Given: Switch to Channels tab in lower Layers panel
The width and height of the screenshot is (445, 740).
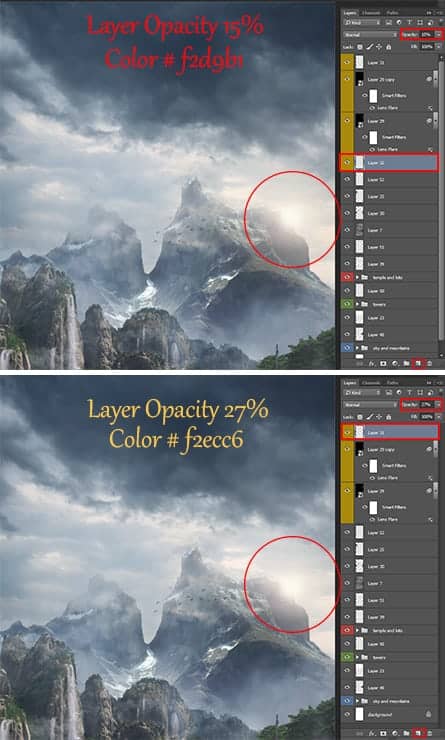Looking at the screenshot, I should [371, 383].
